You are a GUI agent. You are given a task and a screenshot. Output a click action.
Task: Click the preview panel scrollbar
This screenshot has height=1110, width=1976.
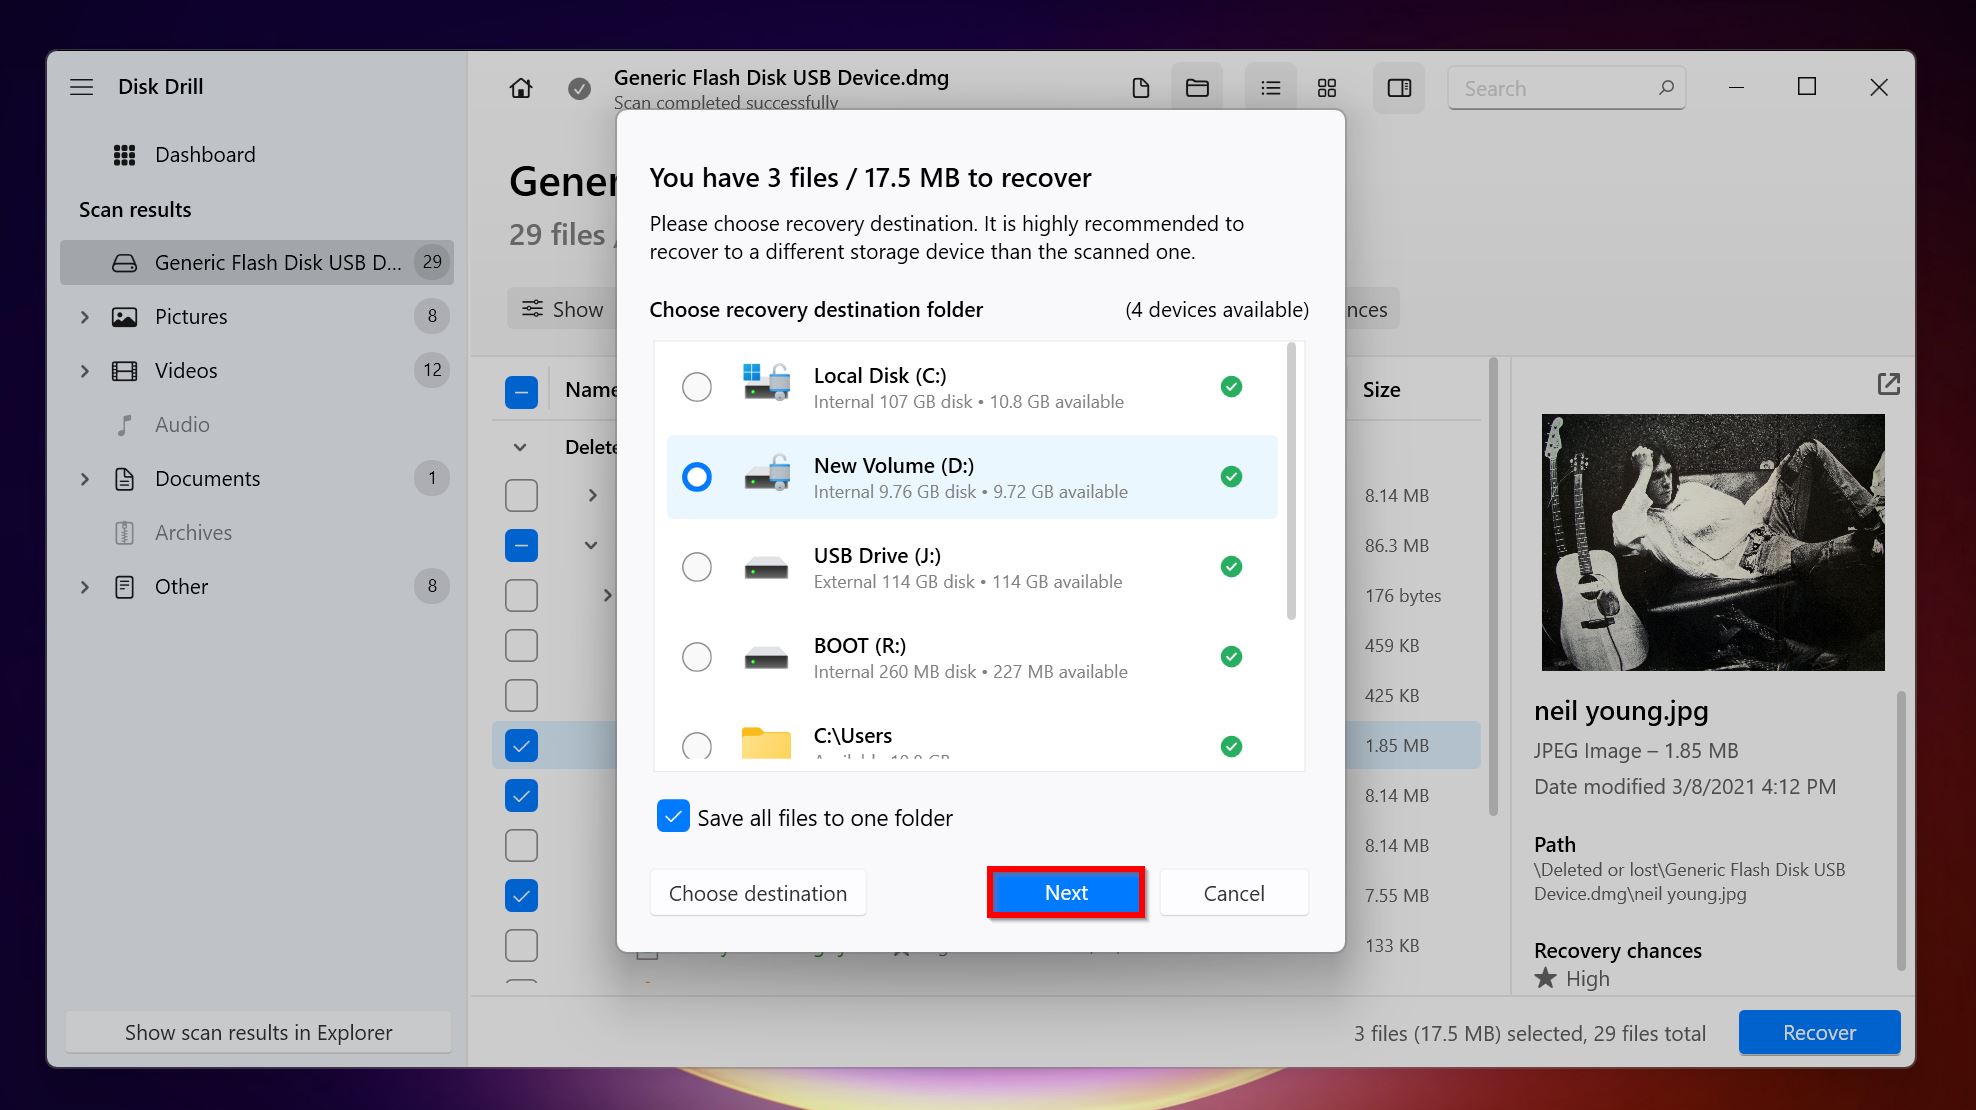(x=1901, y=830)
